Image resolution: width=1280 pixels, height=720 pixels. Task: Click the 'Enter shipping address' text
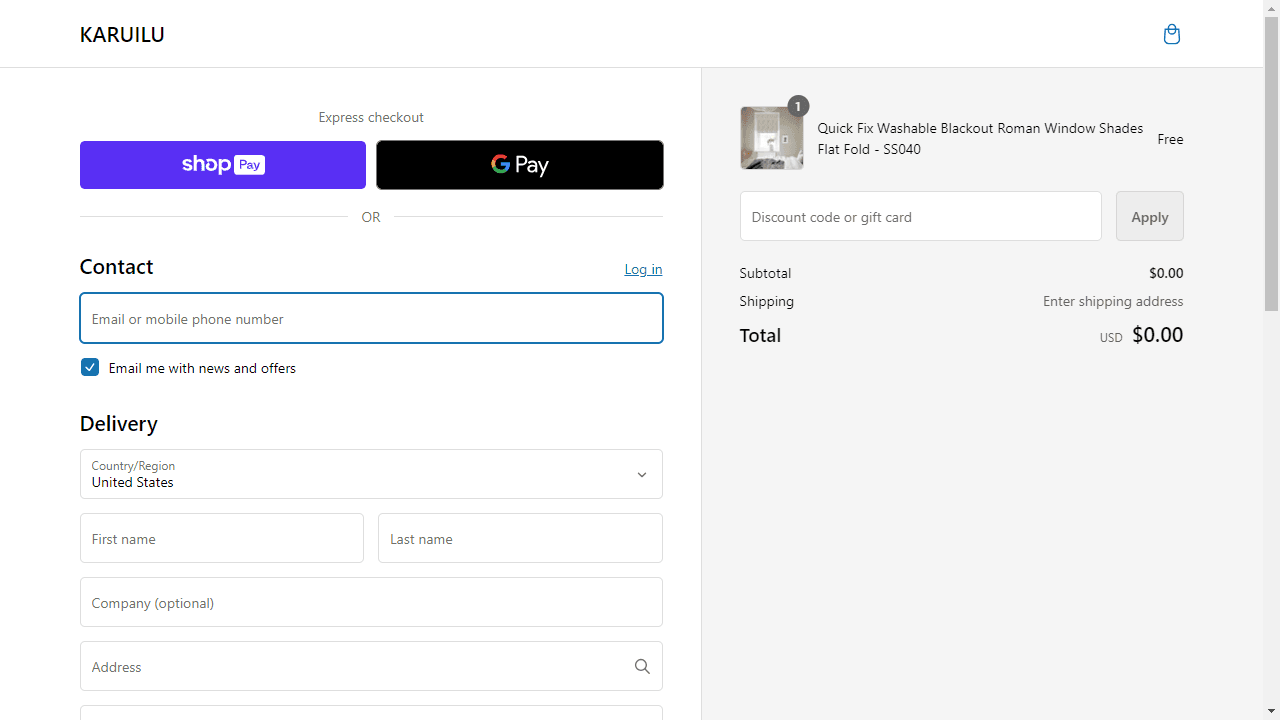tap(1113, 301)
